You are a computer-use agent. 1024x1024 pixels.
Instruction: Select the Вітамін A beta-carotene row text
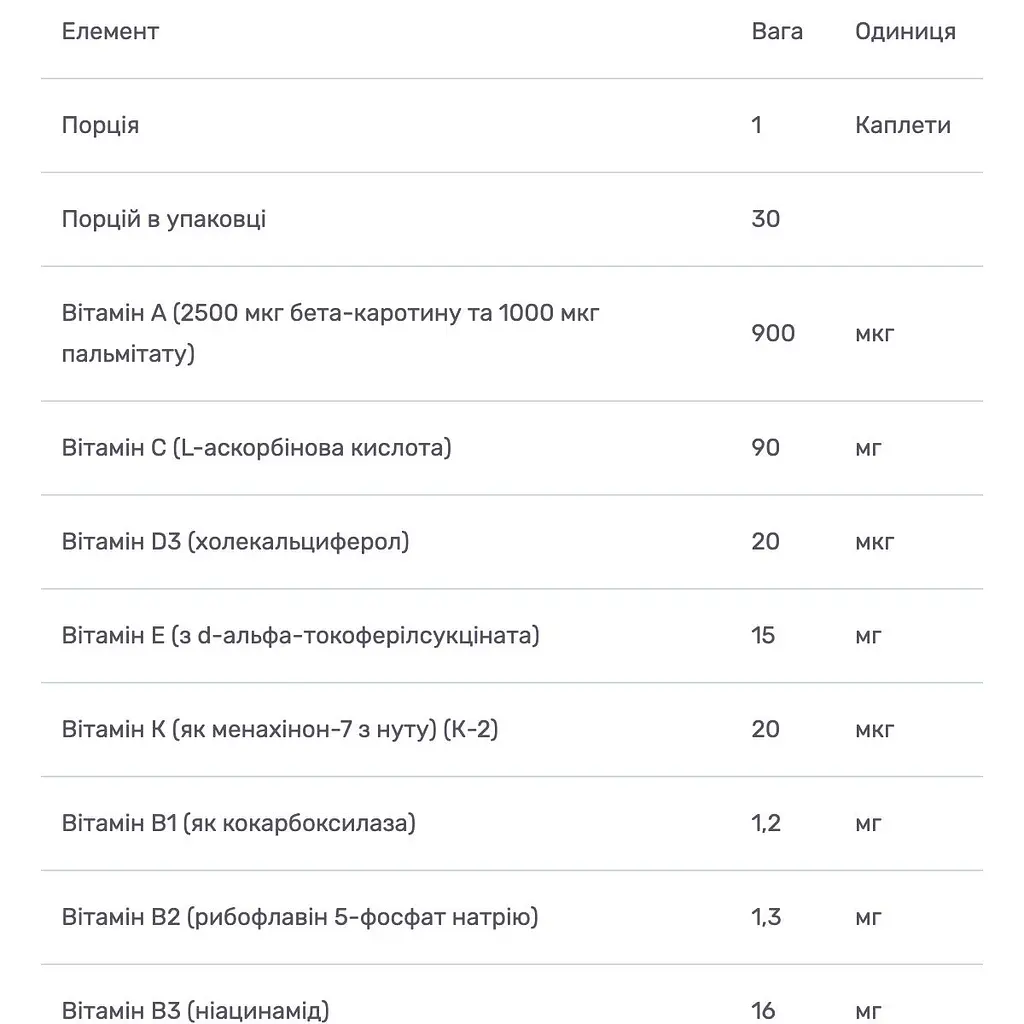[x=330, y=333]
